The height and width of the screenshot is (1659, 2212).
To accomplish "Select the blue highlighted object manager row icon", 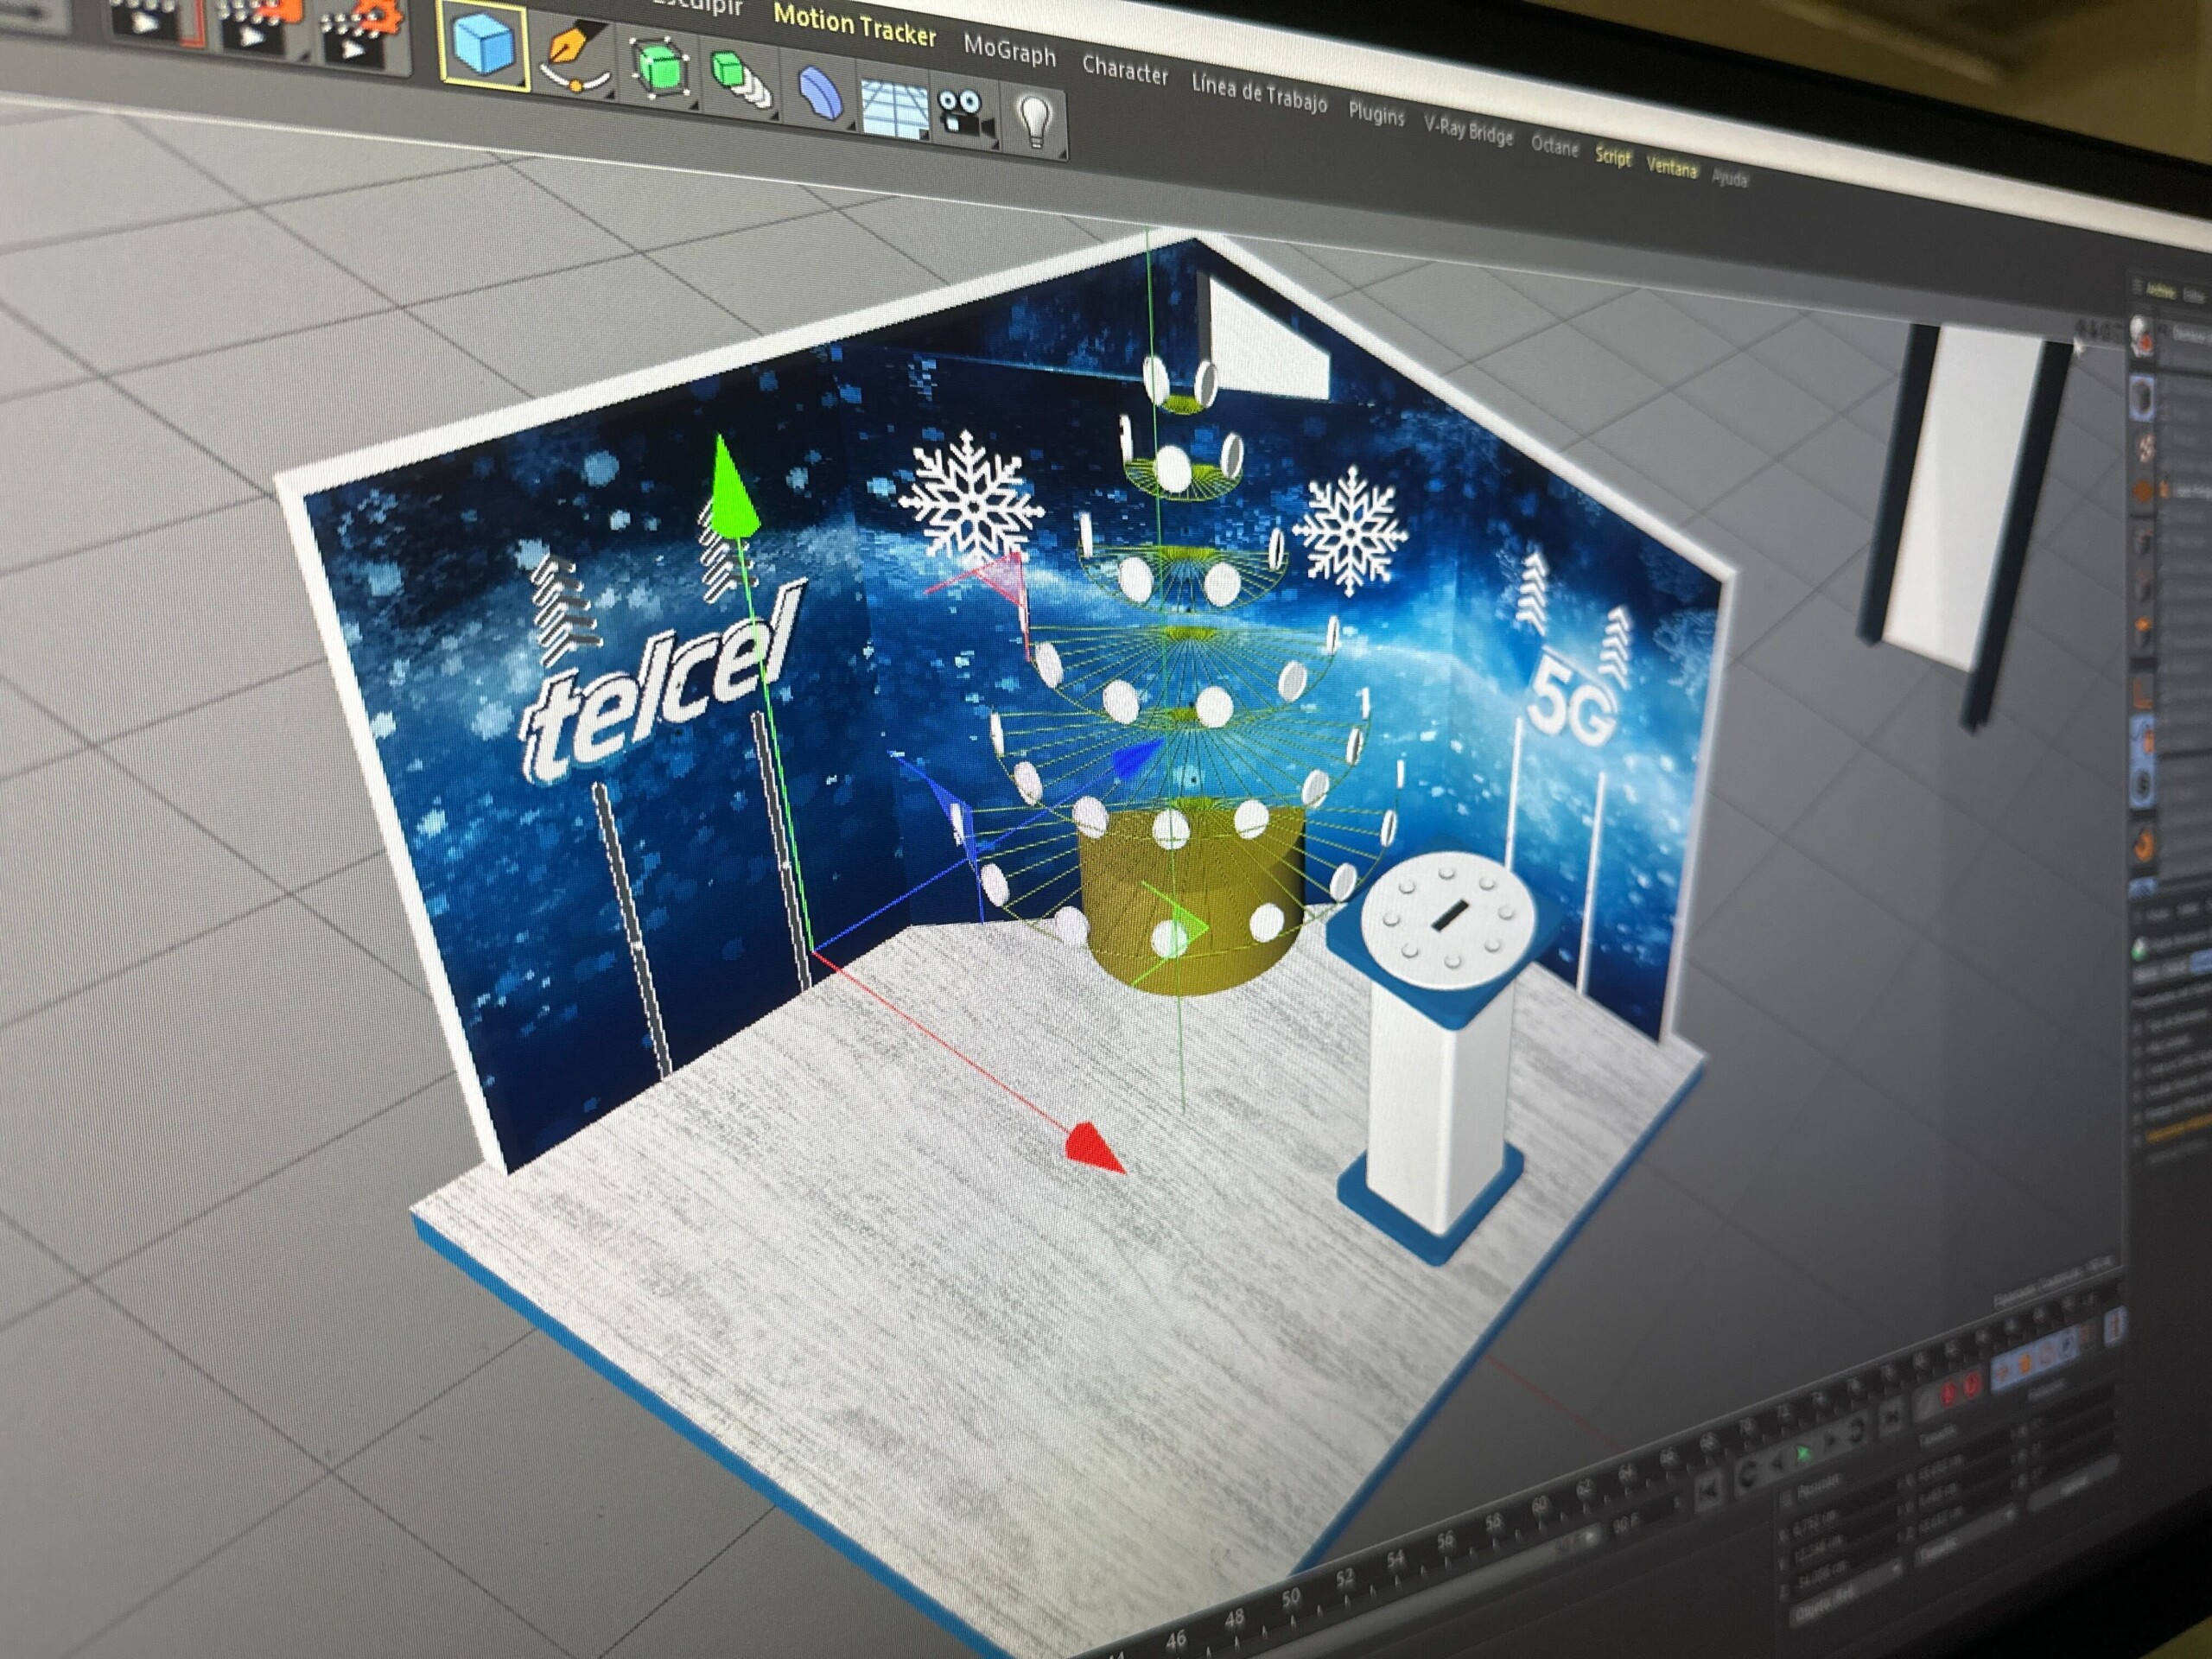I will coord(2143,399).
